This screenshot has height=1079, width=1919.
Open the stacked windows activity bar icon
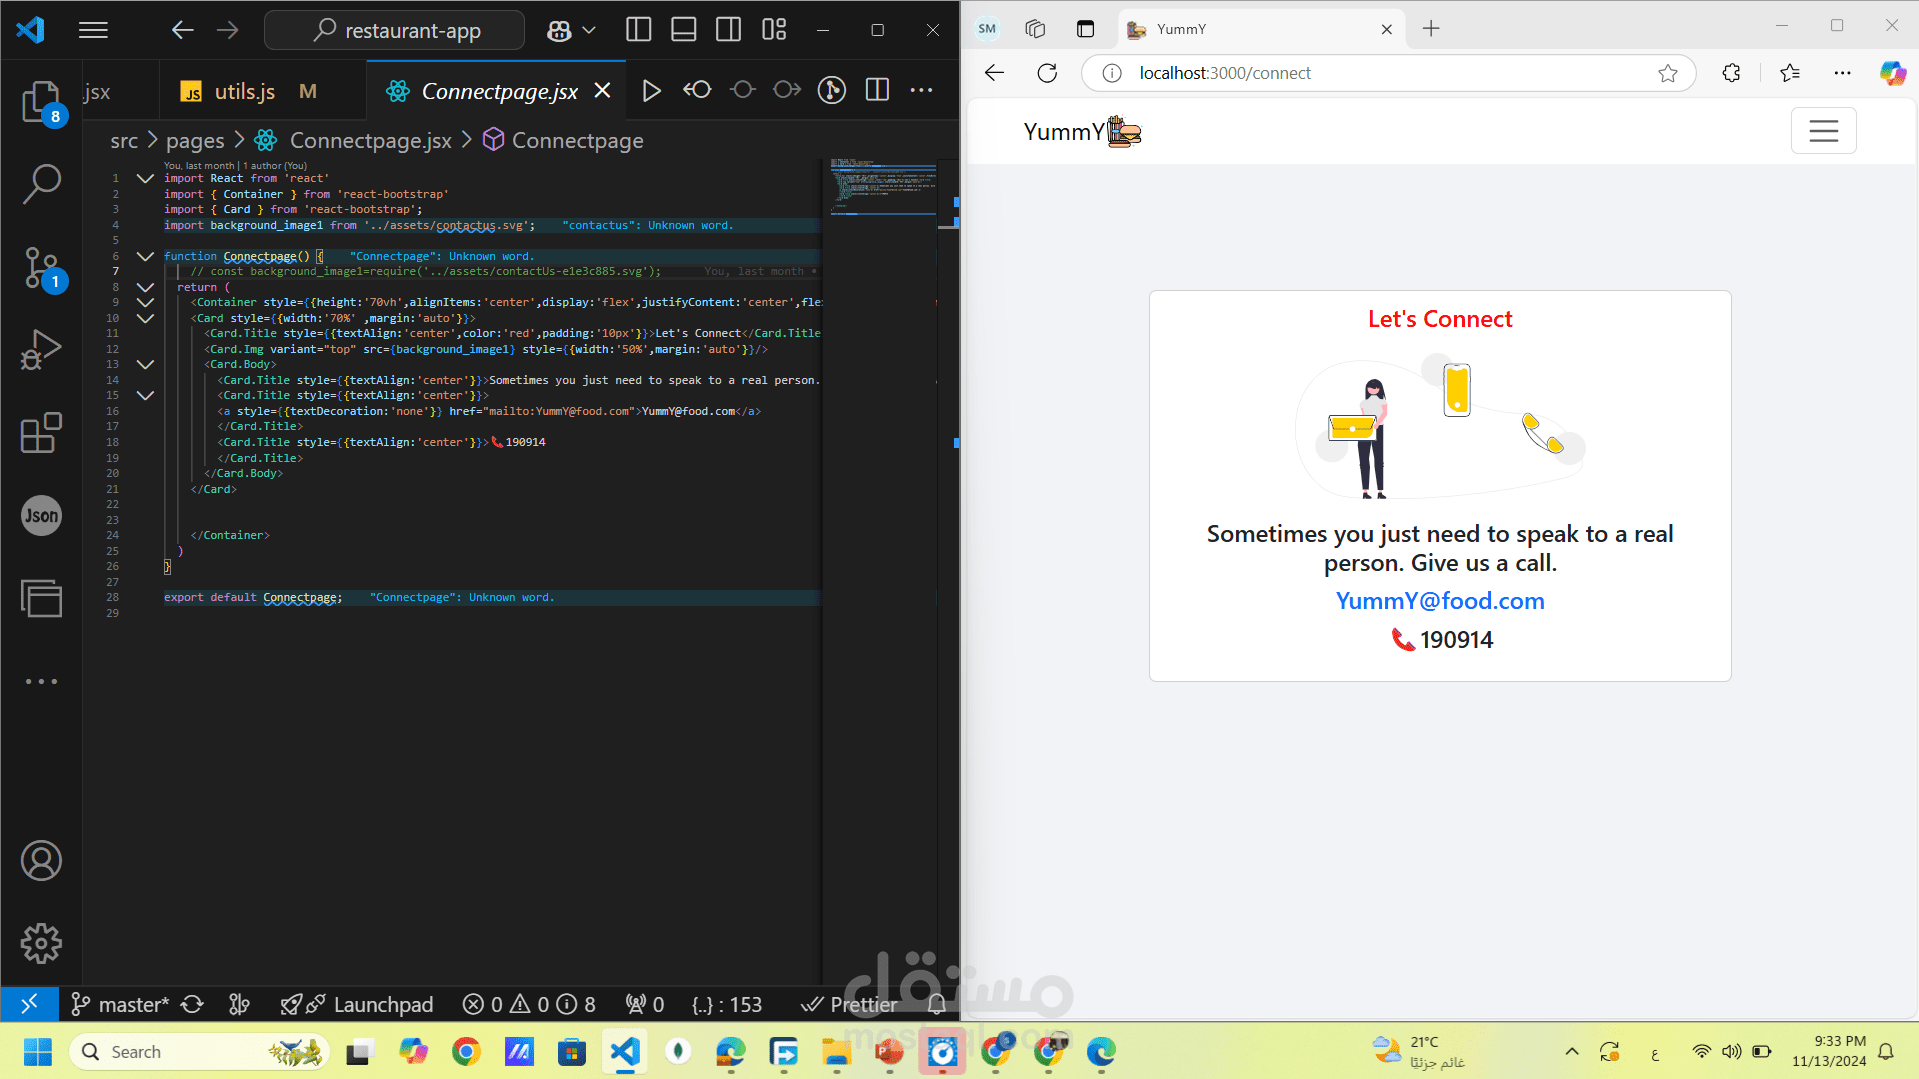41,598
